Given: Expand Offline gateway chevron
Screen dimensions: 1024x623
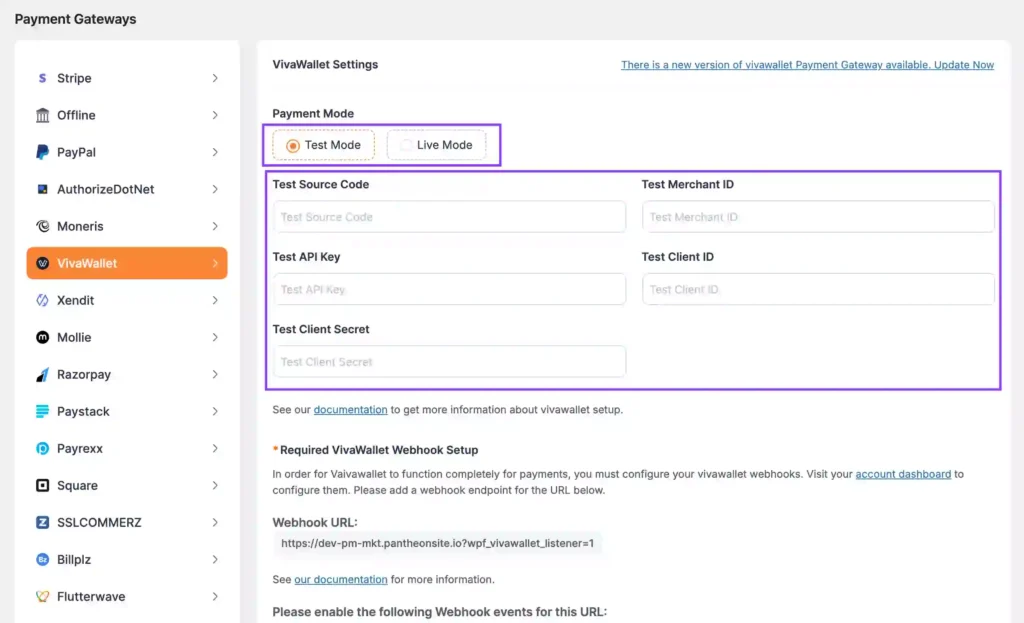Looking at the screenshot, I should coord(215,115).
